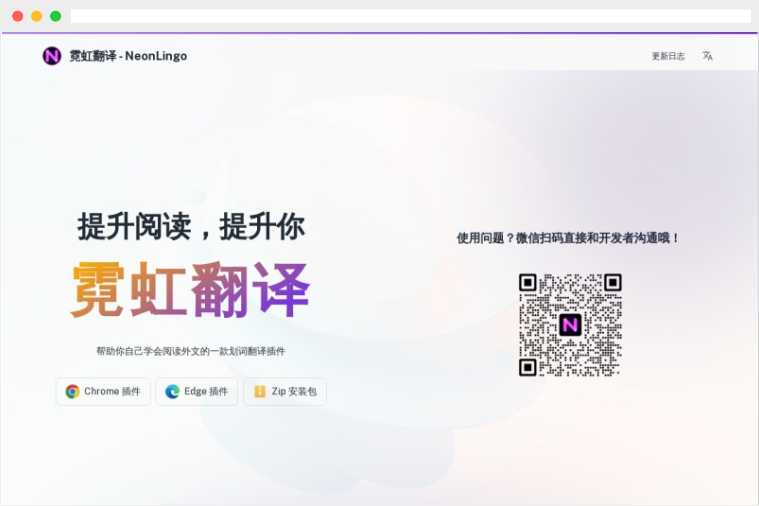Click the WeChat QR code image
This screenshot has height=506, width=759.
[x=570, y=325]
